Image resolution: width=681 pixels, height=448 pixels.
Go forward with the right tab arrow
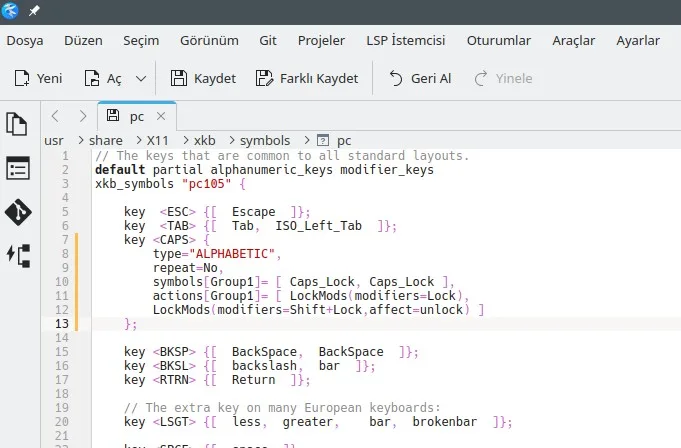click(83, 116)
